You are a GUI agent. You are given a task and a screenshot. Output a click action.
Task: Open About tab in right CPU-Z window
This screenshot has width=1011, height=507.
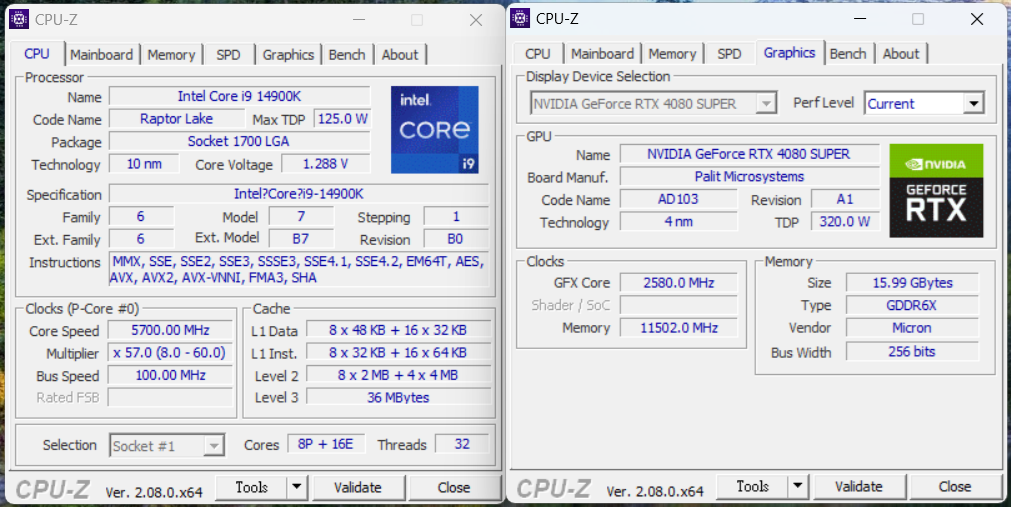pyautogui.click(x=901, y=54)
